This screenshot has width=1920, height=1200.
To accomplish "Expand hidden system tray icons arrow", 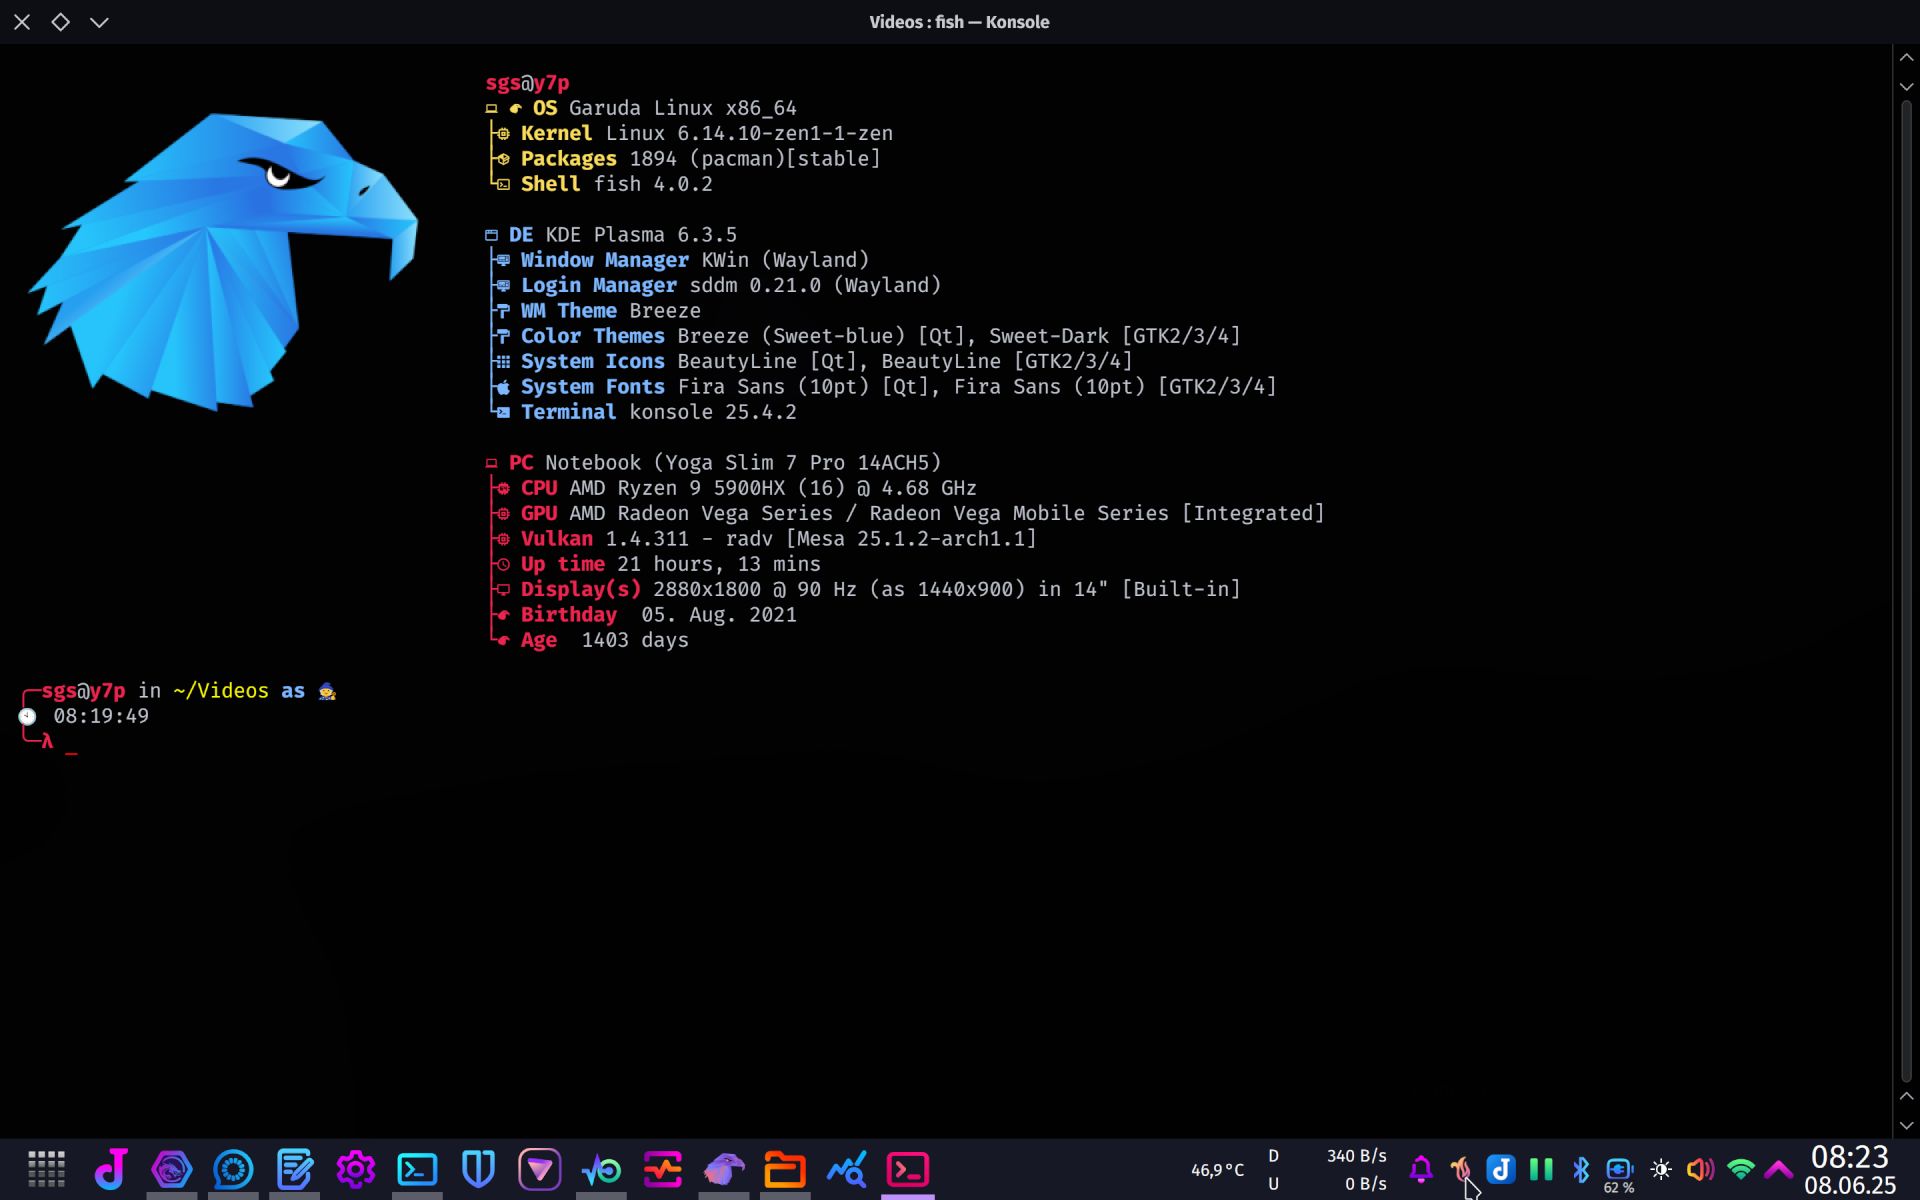I will pos(1779,1169).
